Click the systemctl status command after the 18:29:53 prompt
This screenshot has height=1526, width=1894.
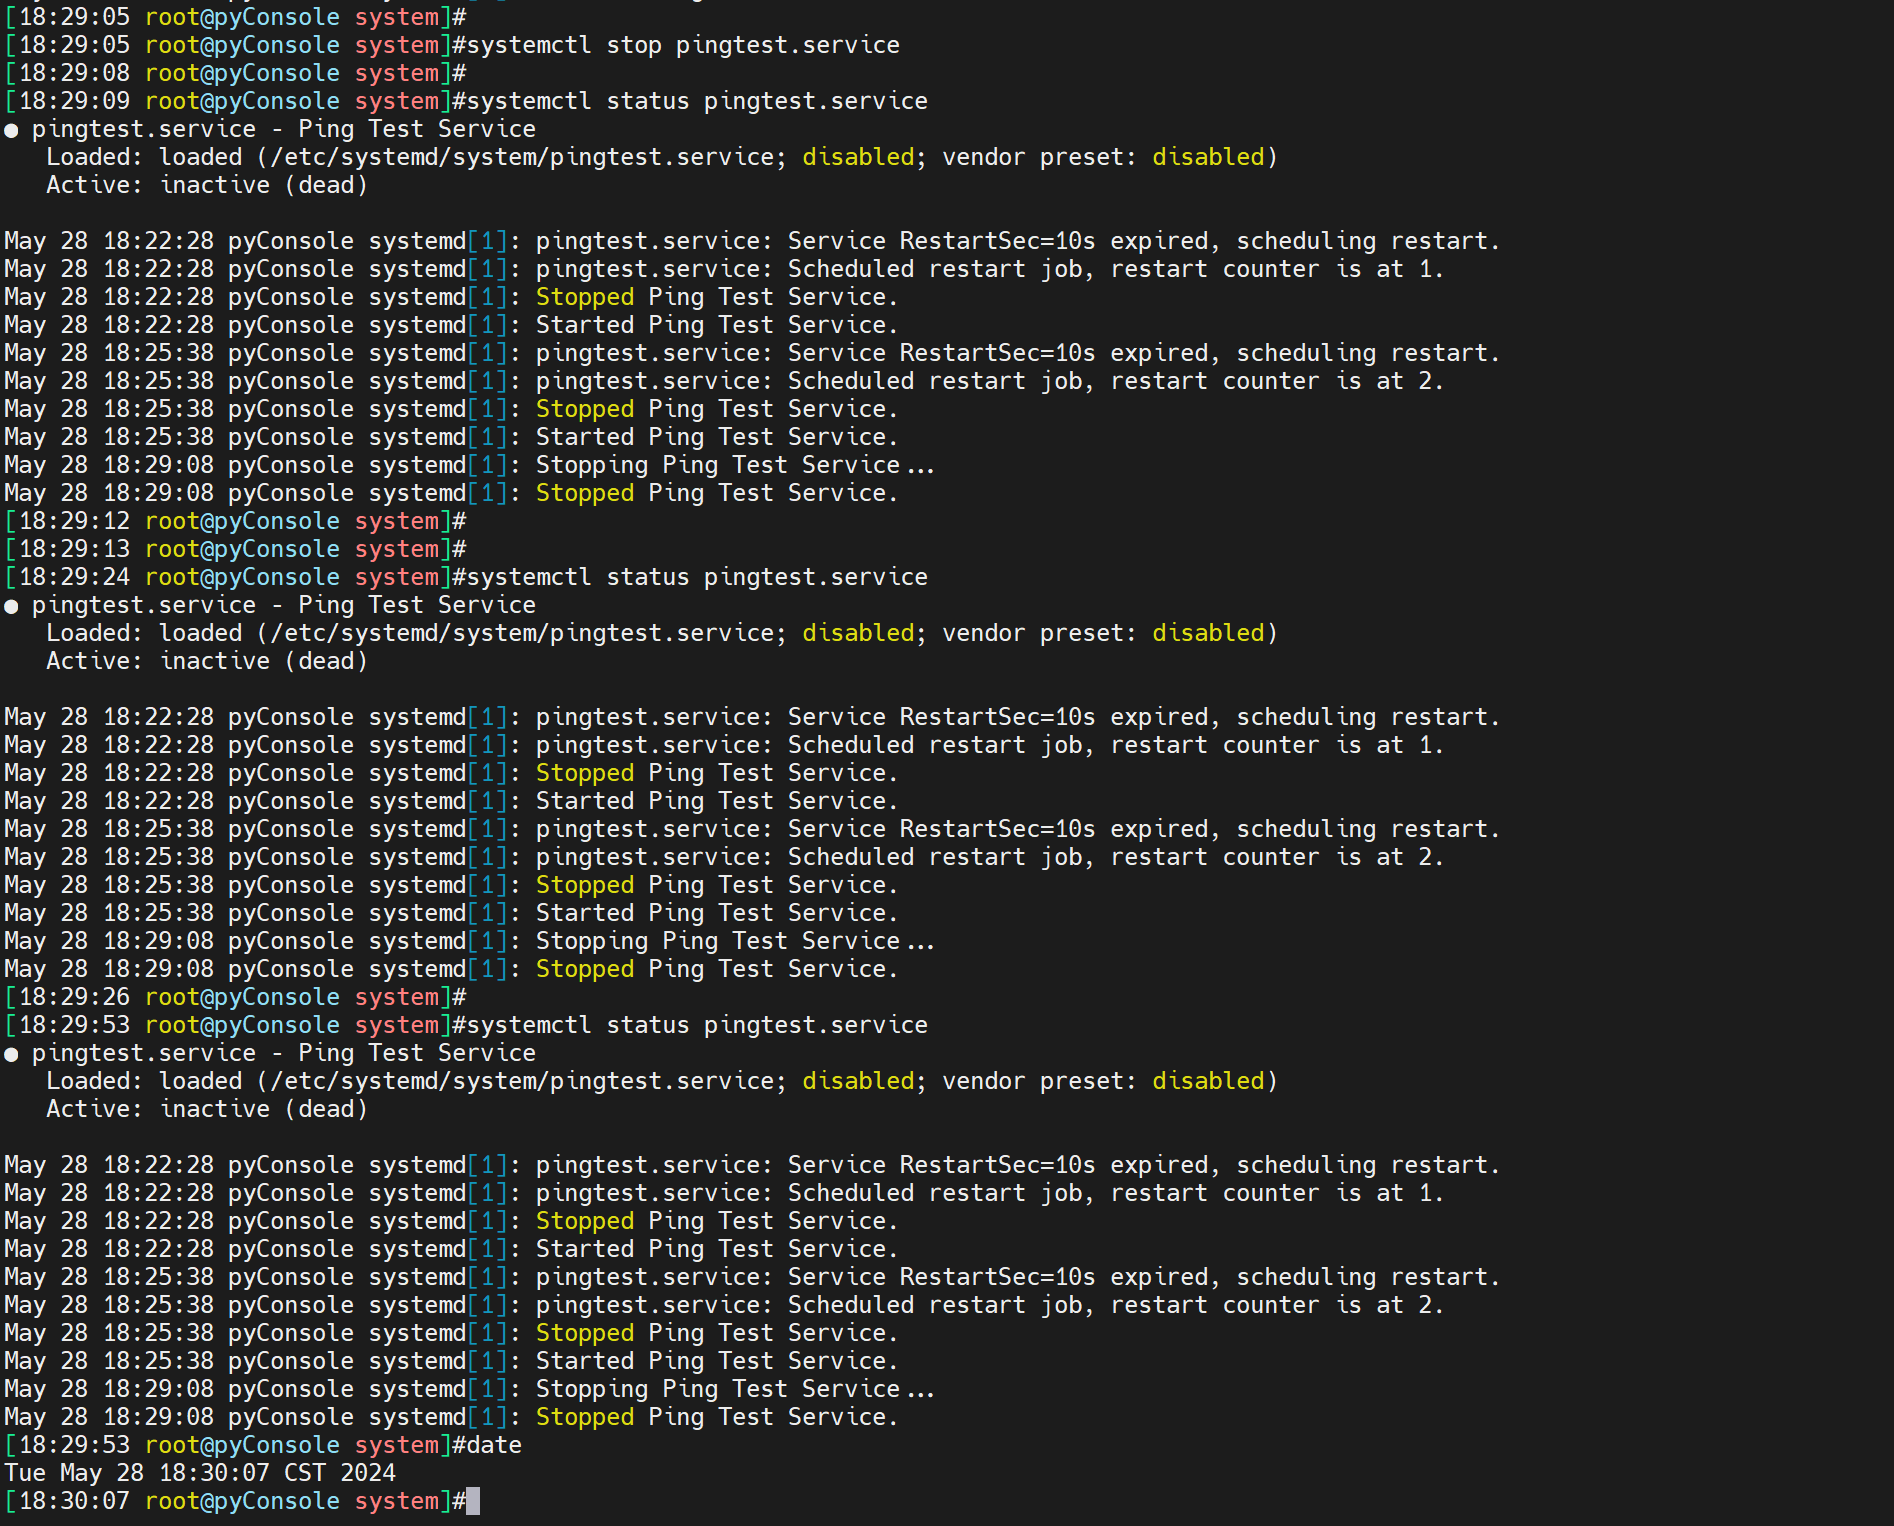click(697, 1025)
